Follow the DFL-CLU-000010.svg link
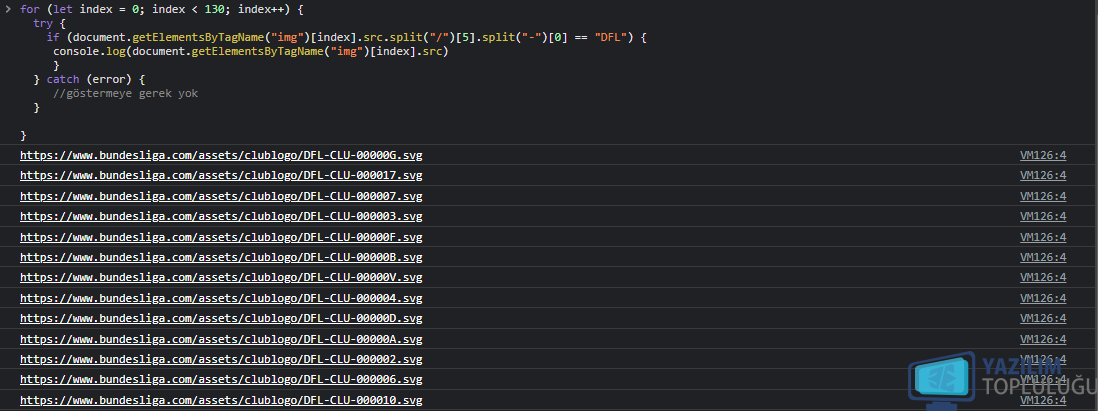 221,400
